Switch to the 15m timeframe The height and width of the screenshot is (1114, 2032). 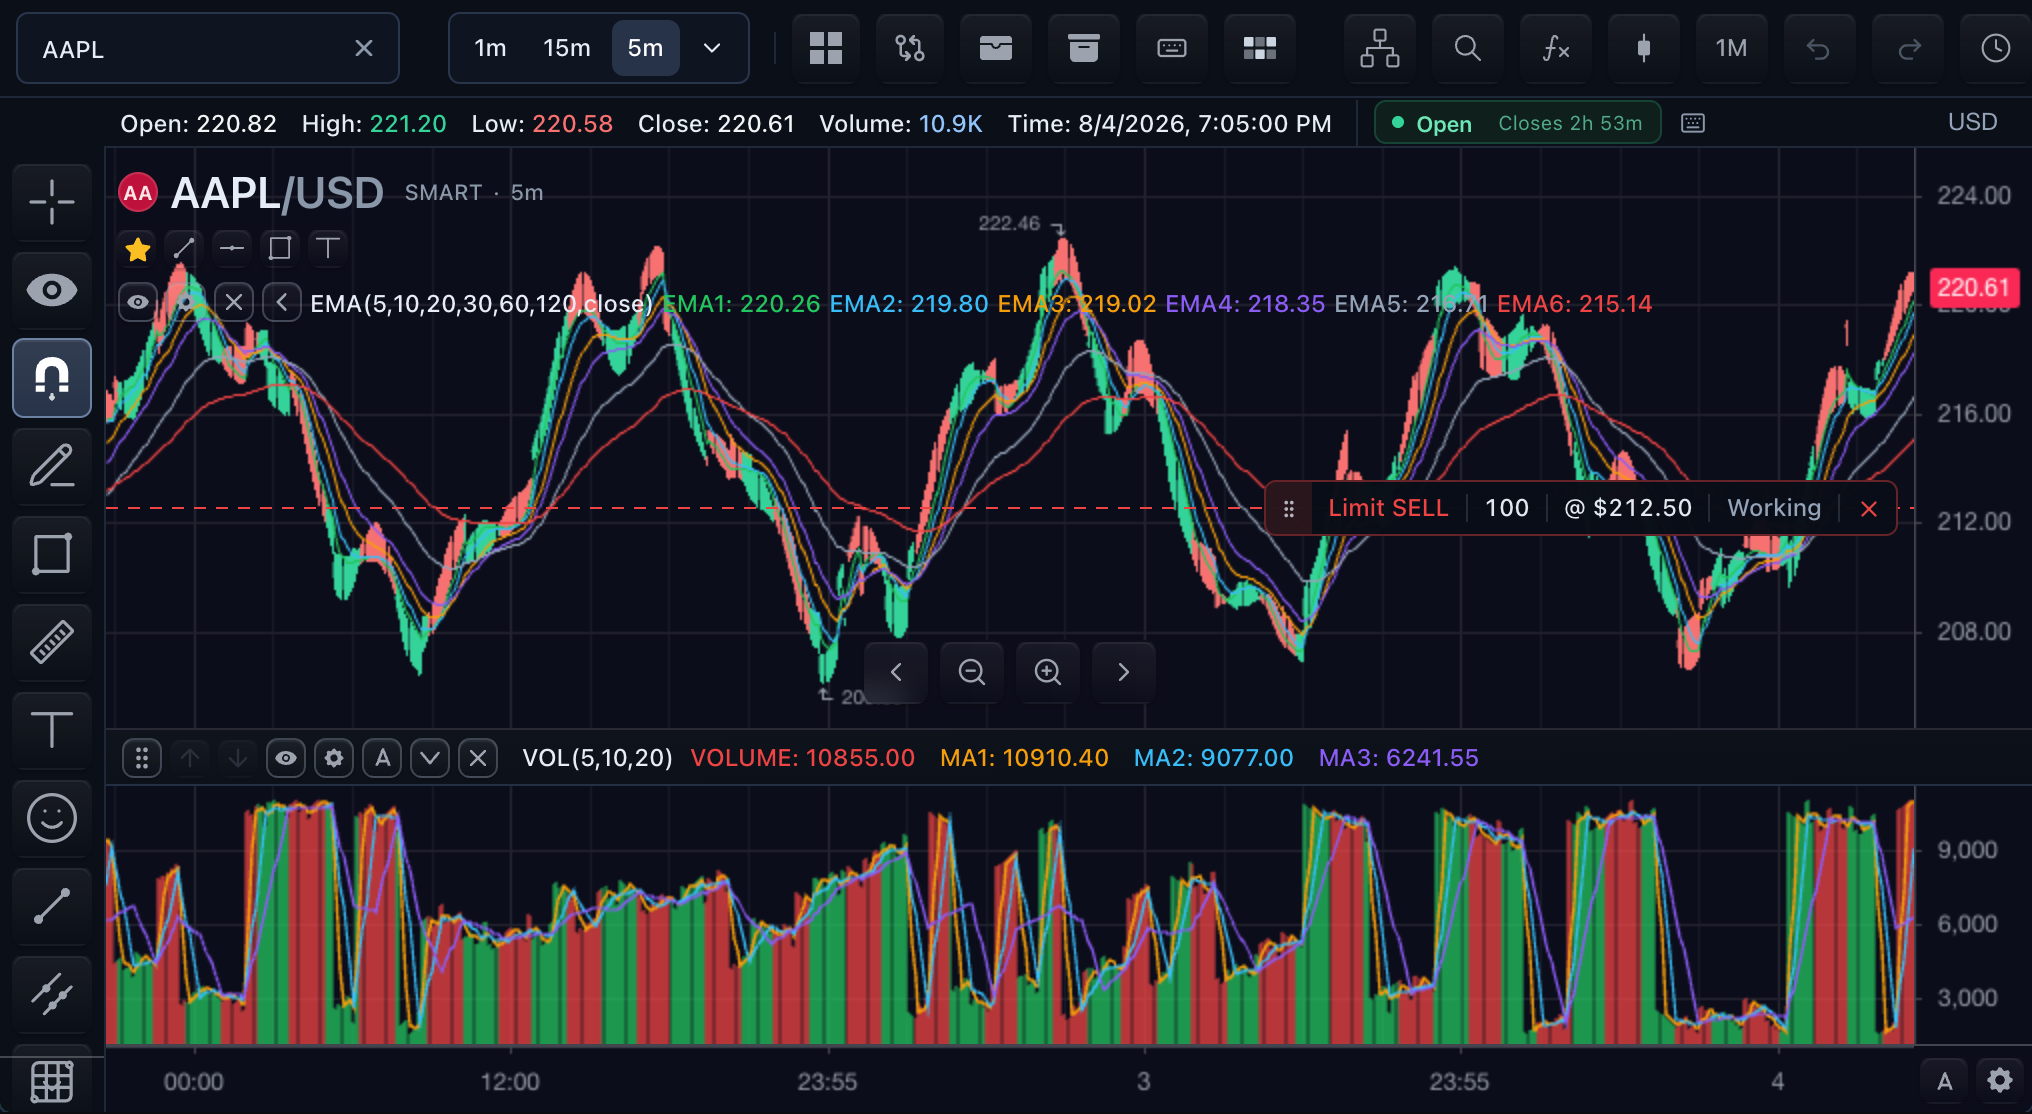click(x=566, y=48)
